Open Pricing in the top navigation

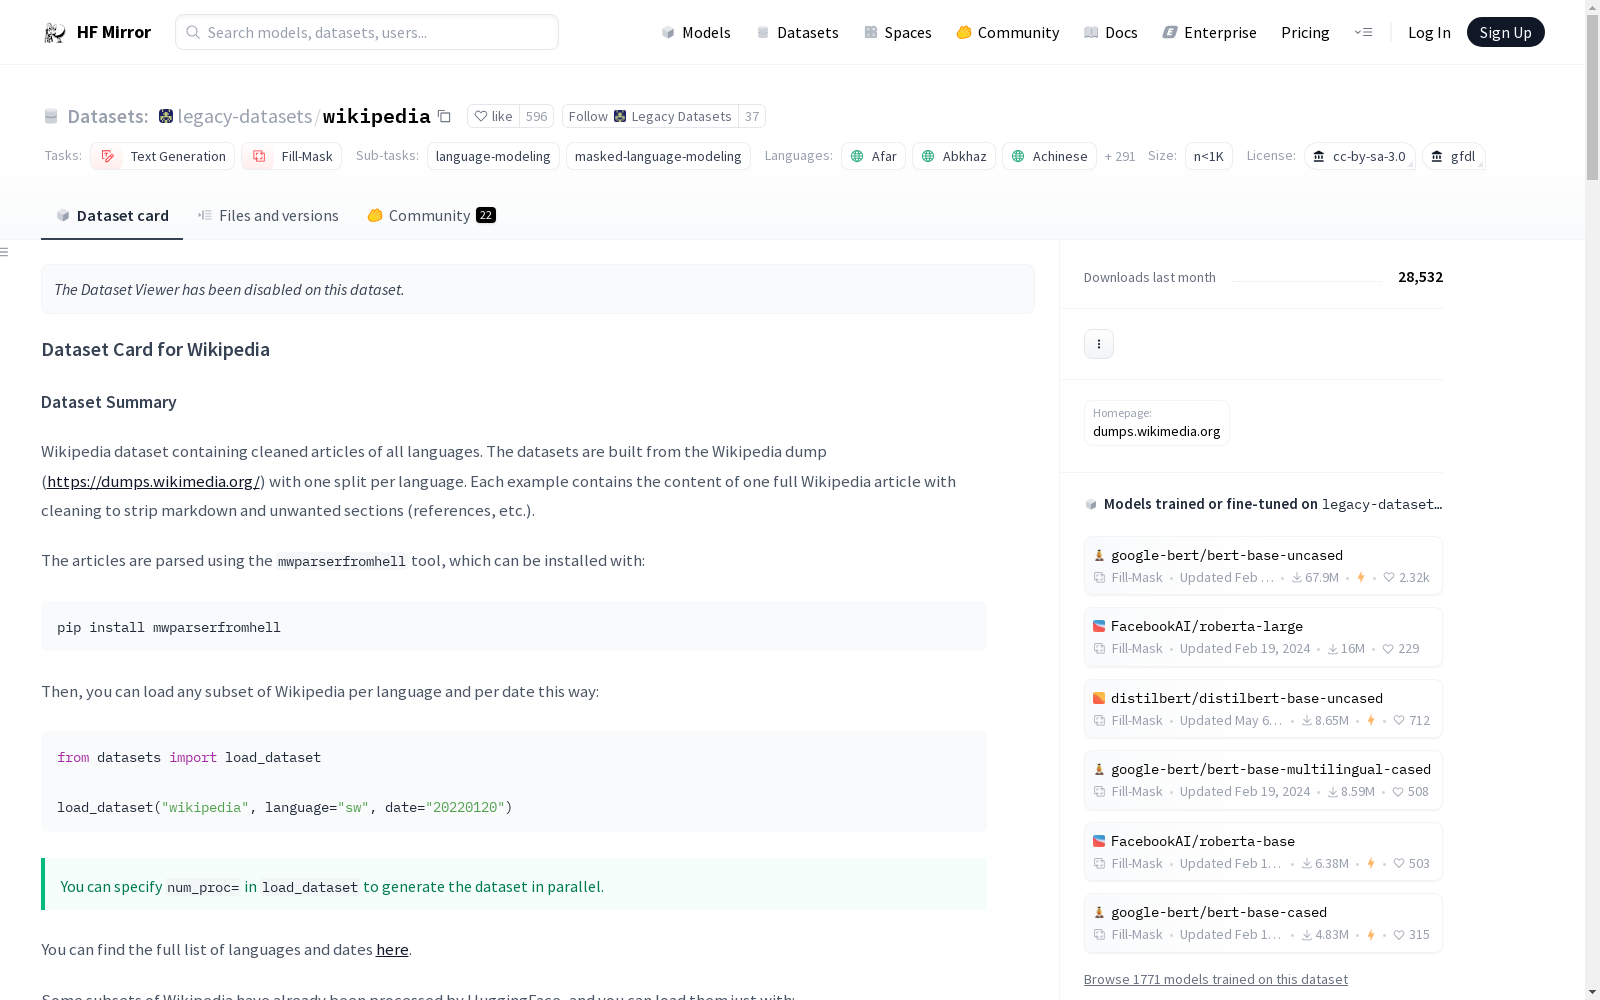(x=1305, y=33)
